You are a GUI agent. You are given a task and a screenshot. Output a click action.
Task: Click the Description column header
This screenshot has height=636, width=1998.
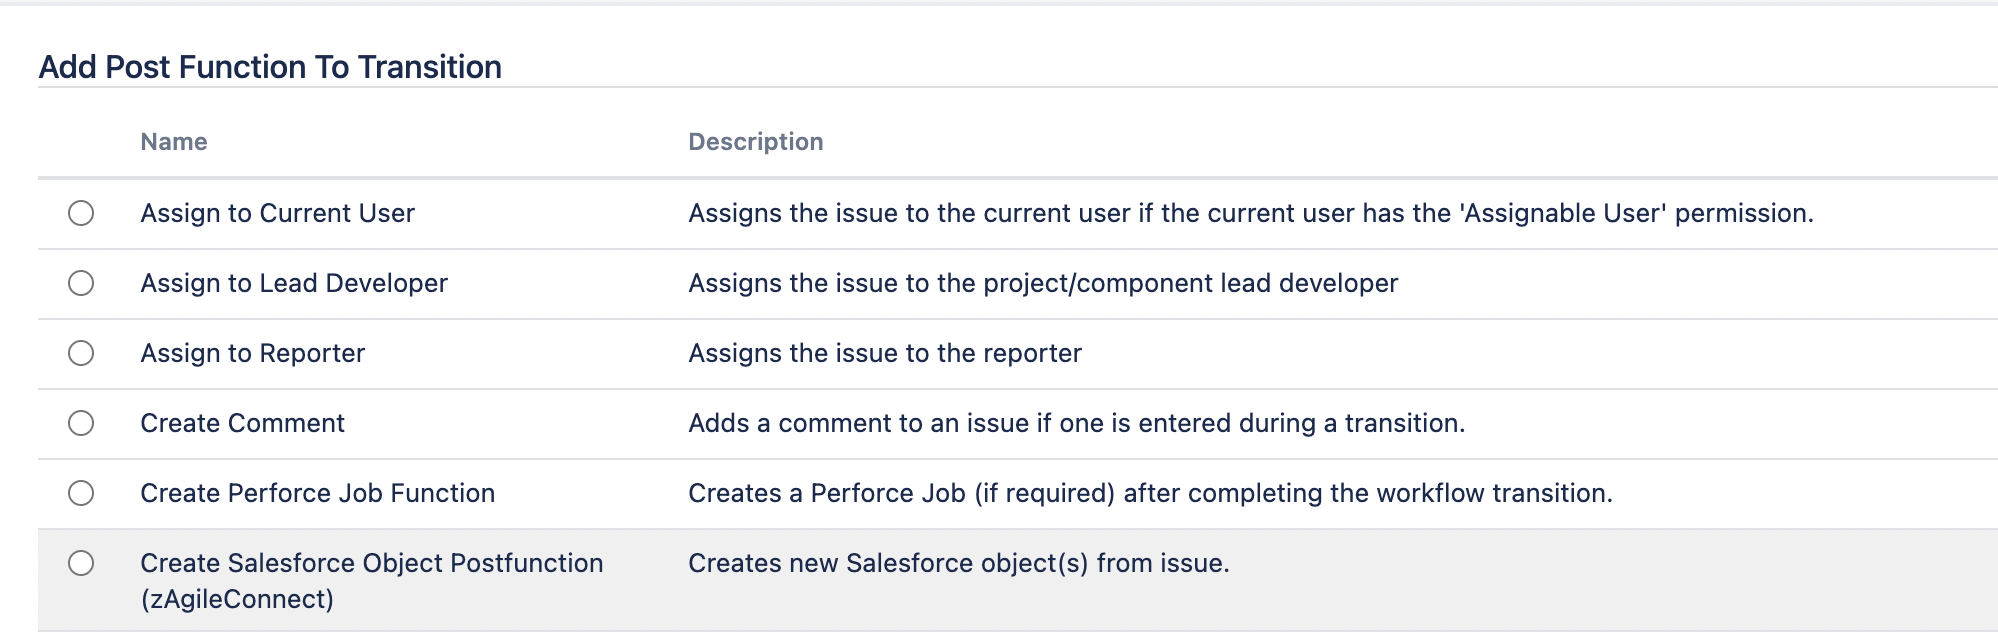755,142
